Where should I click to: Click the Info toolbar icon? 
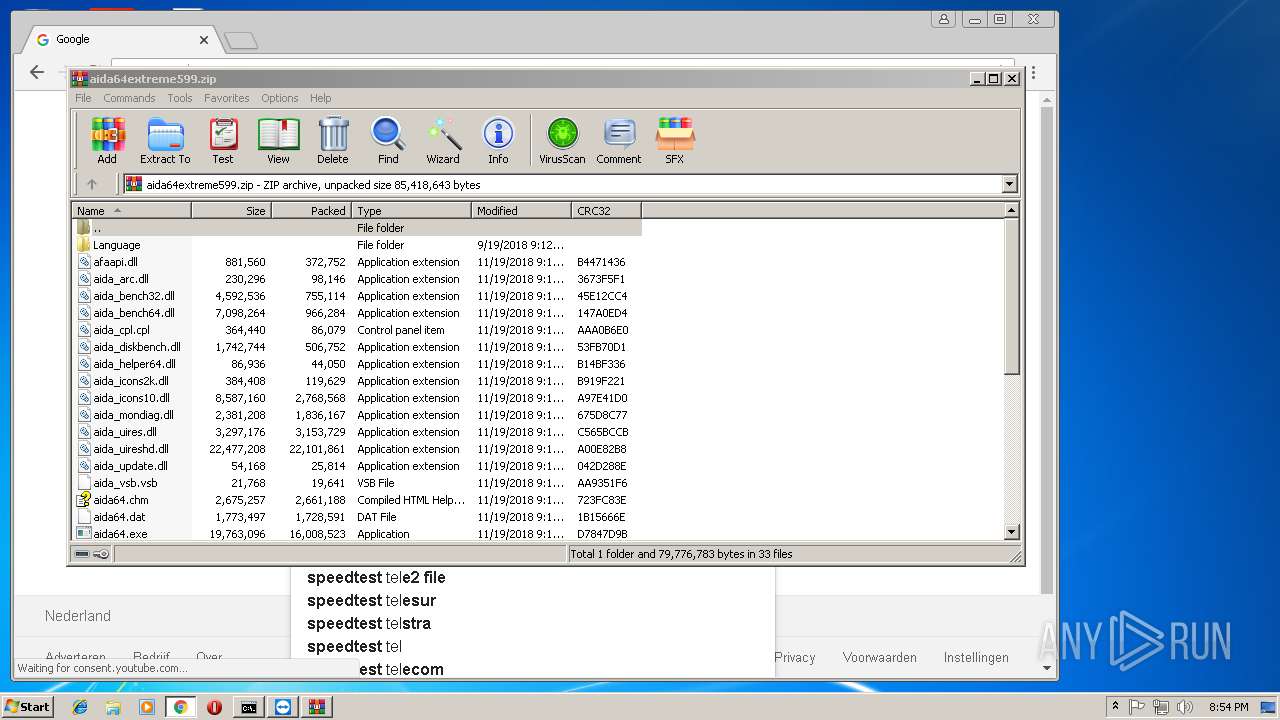(498, 141)
